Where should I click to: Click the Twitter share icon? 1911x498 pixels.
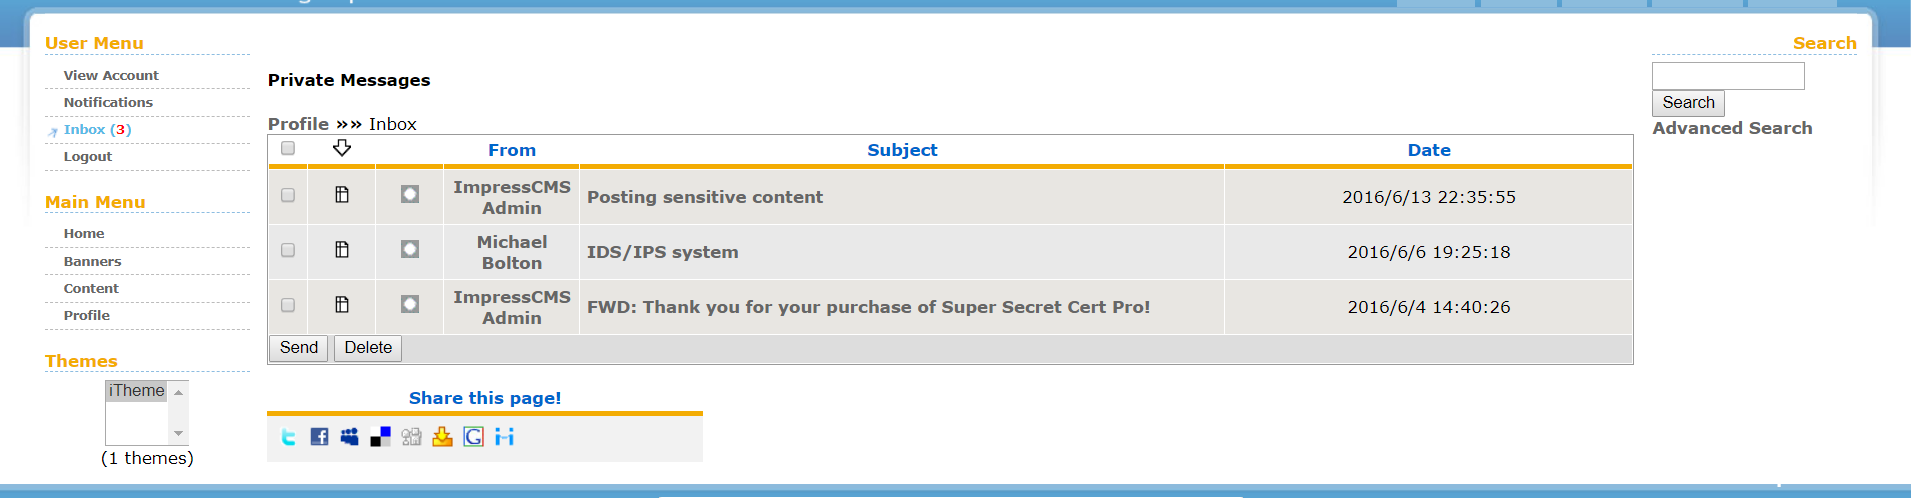[288, 437]
